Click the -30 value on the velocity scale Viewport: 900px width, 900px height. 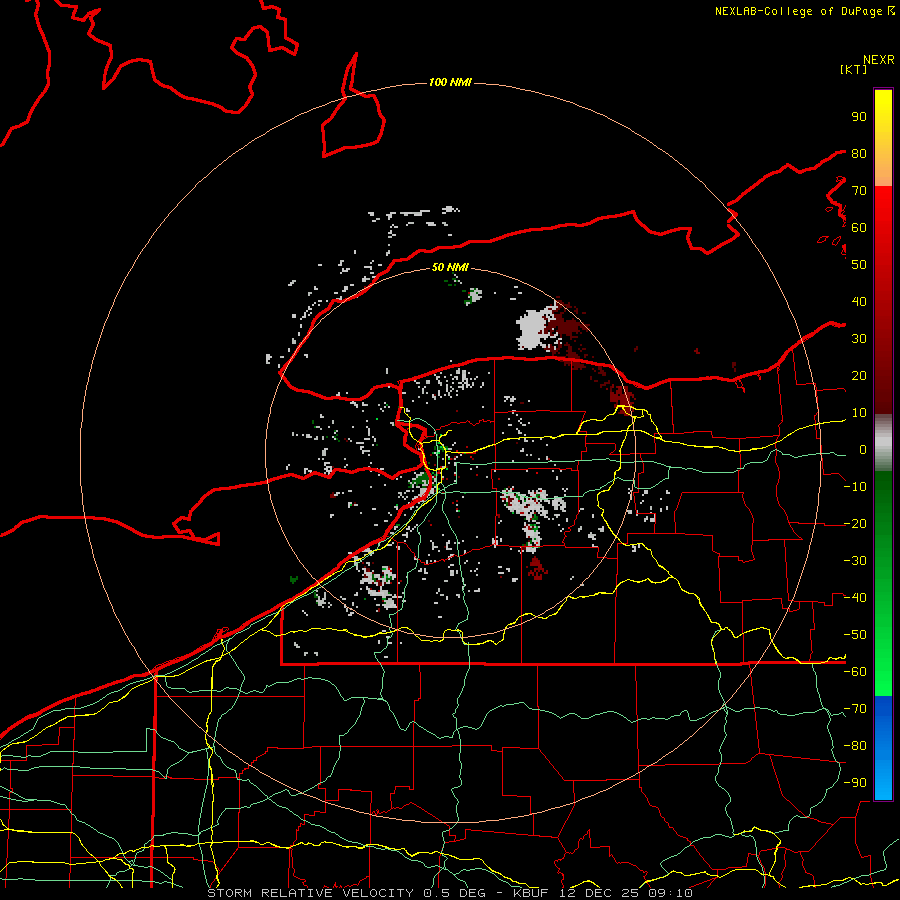(855, 561)
